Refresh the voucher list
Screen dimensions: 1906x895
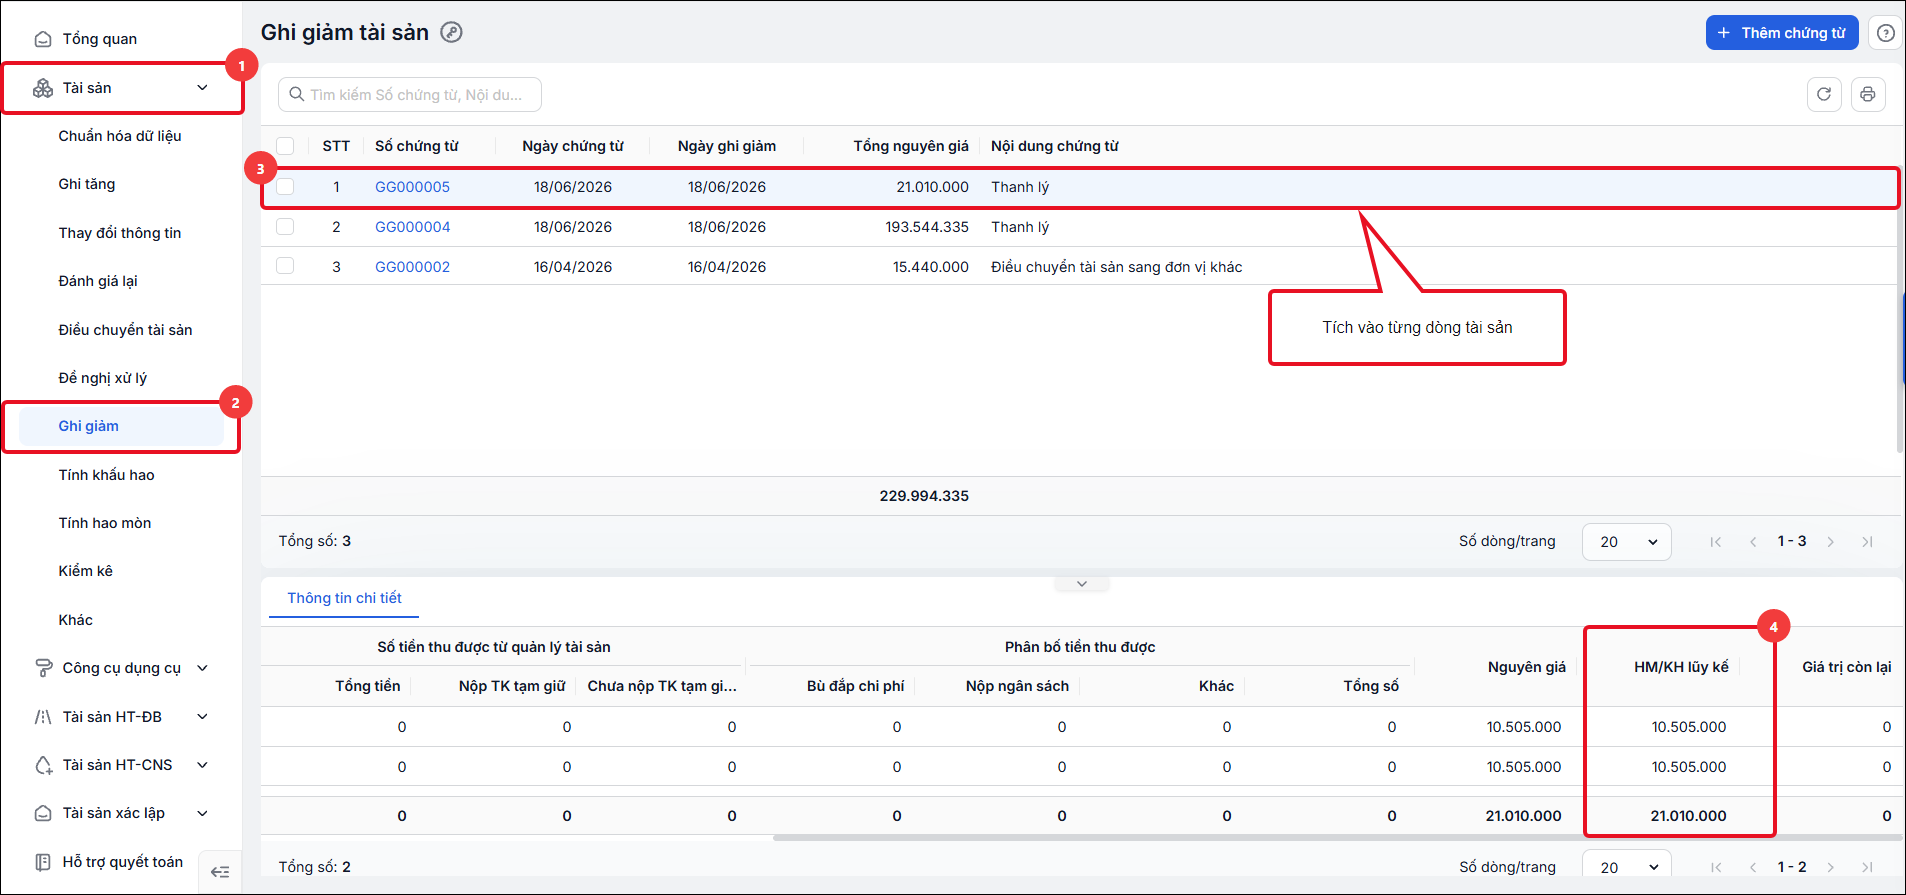[1824, 94]
